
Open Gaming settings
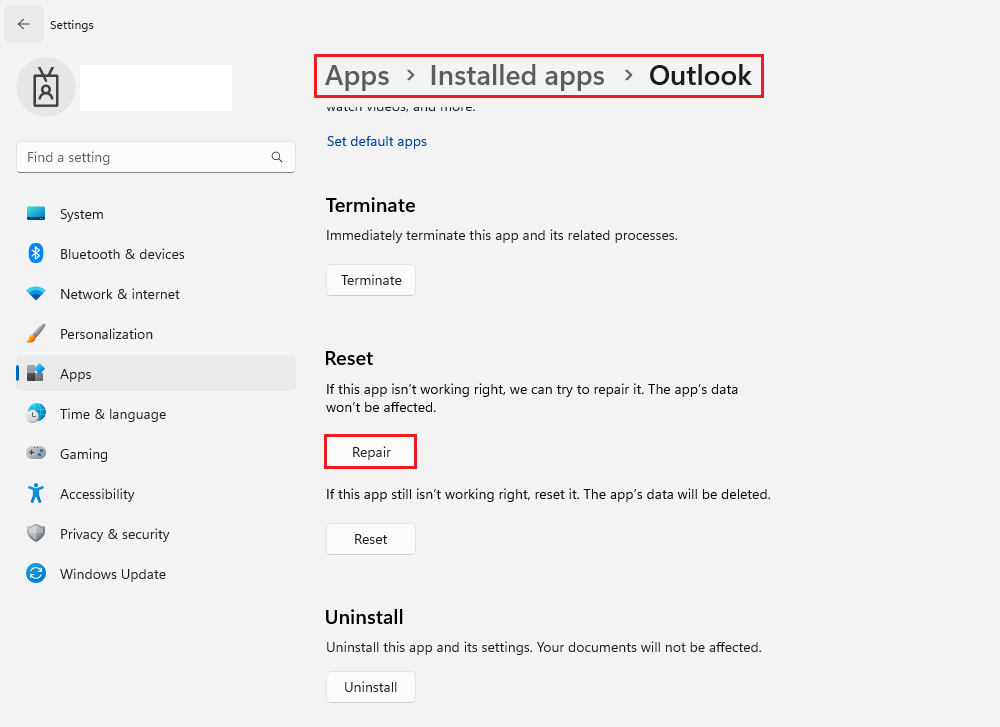(x=156, y=453)
